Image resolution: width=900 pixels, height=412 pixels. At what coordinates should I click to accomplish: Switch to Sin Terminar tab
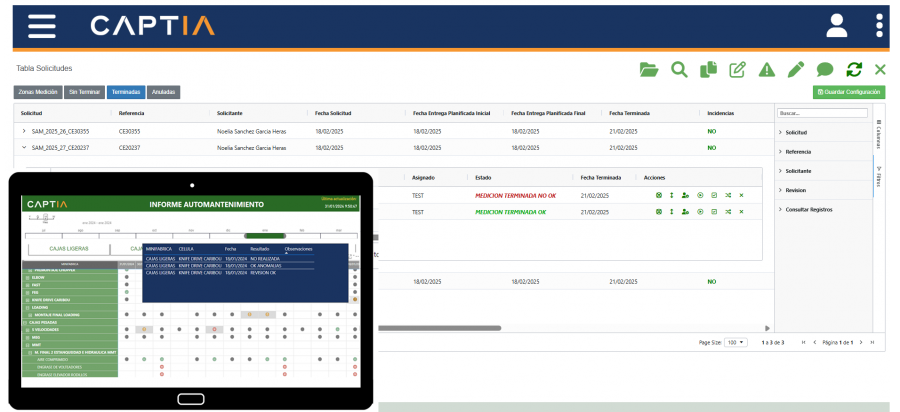point(84,92)
